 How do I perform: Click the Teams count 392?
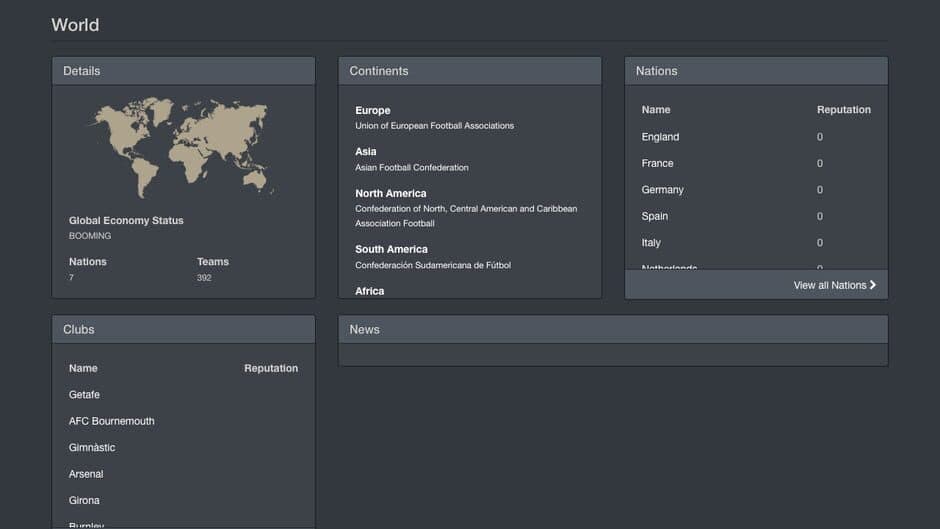204,278
